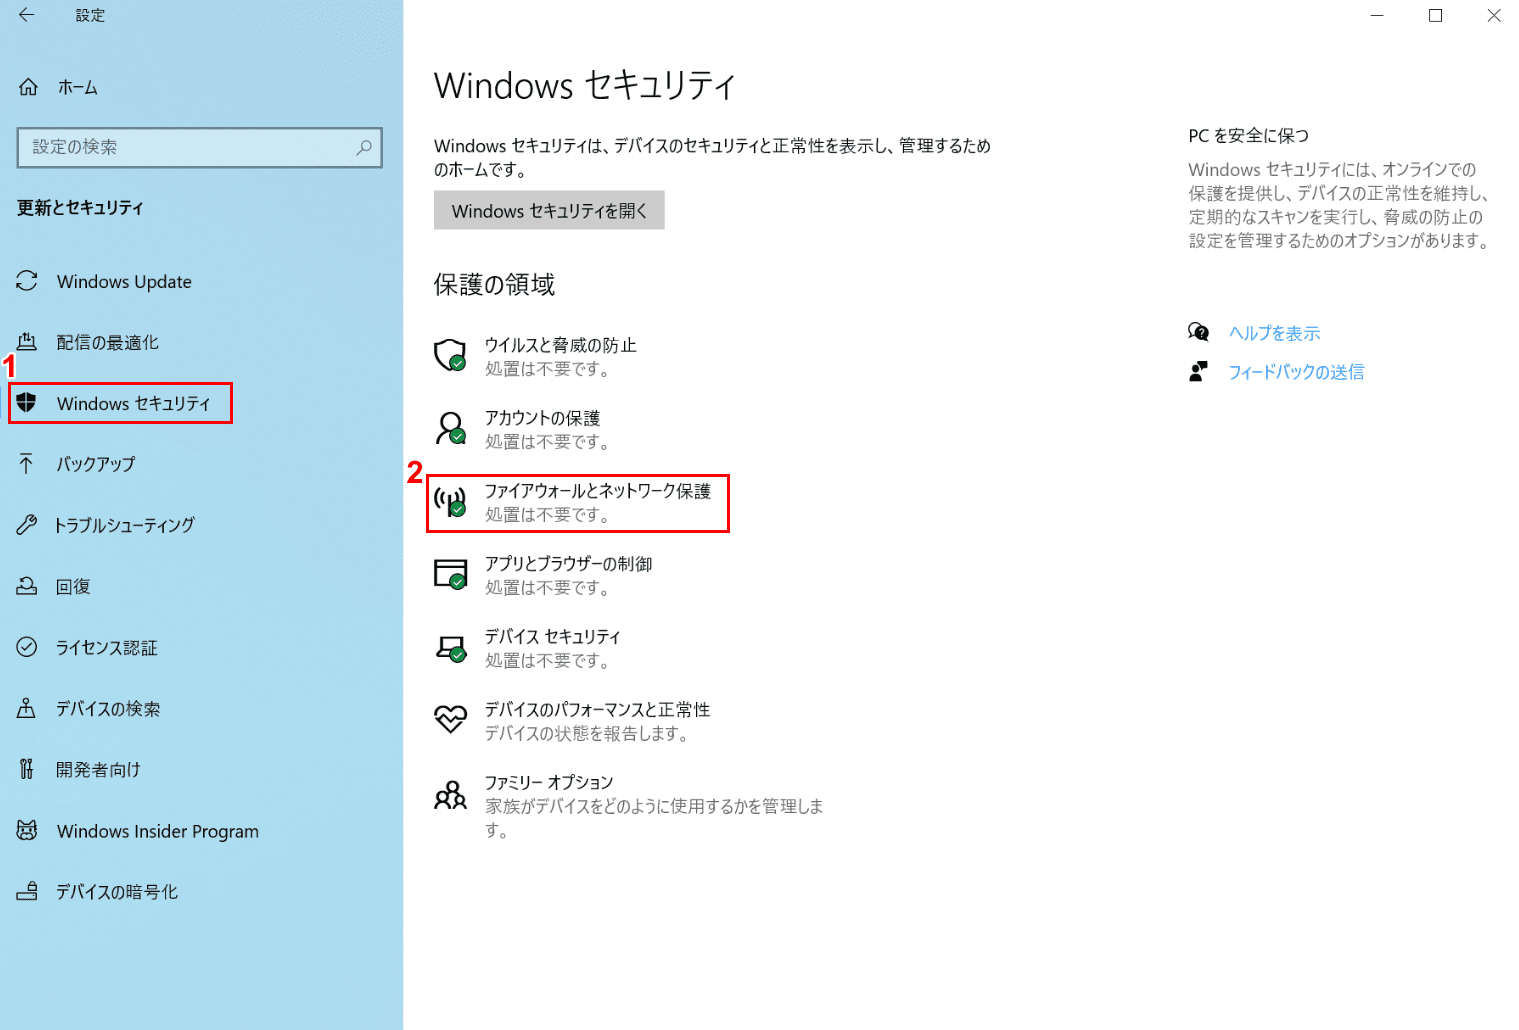Click the recovery icon in sidebar

(27, 586)
